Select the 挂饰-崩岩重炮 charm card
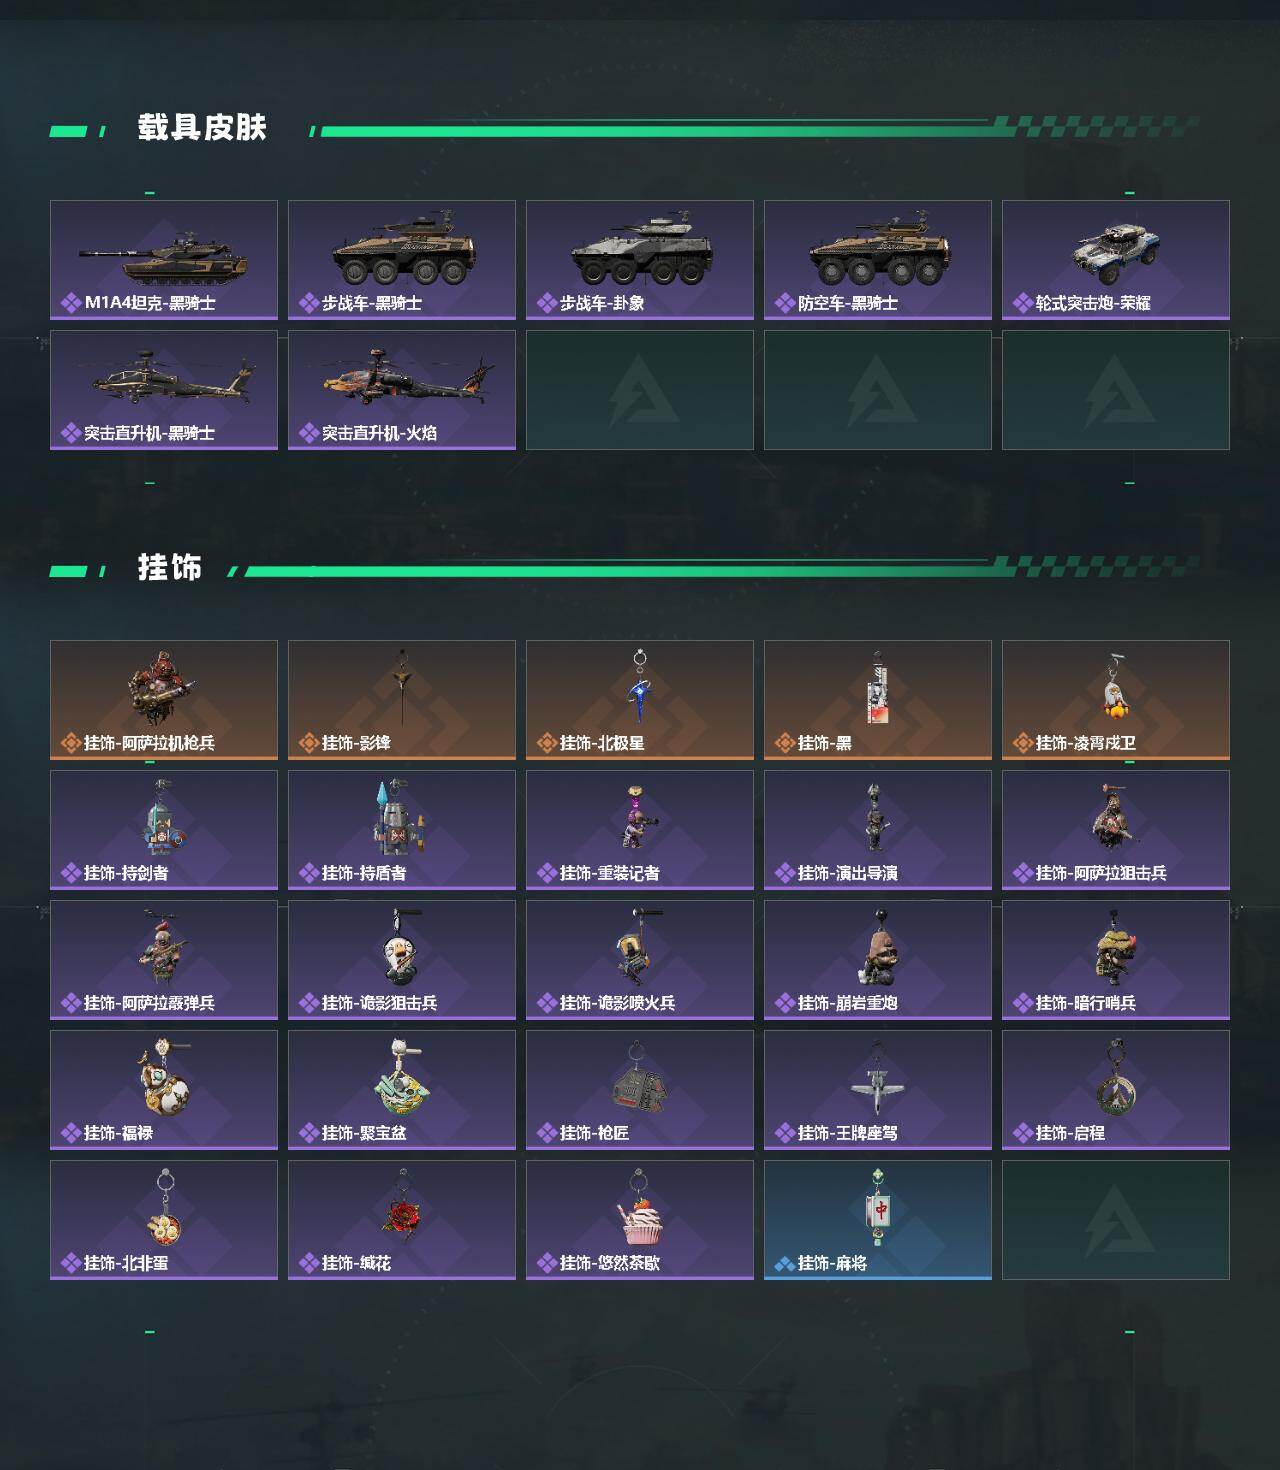Viewport: 1280px width, 1470px height. [x=878, y=960]
